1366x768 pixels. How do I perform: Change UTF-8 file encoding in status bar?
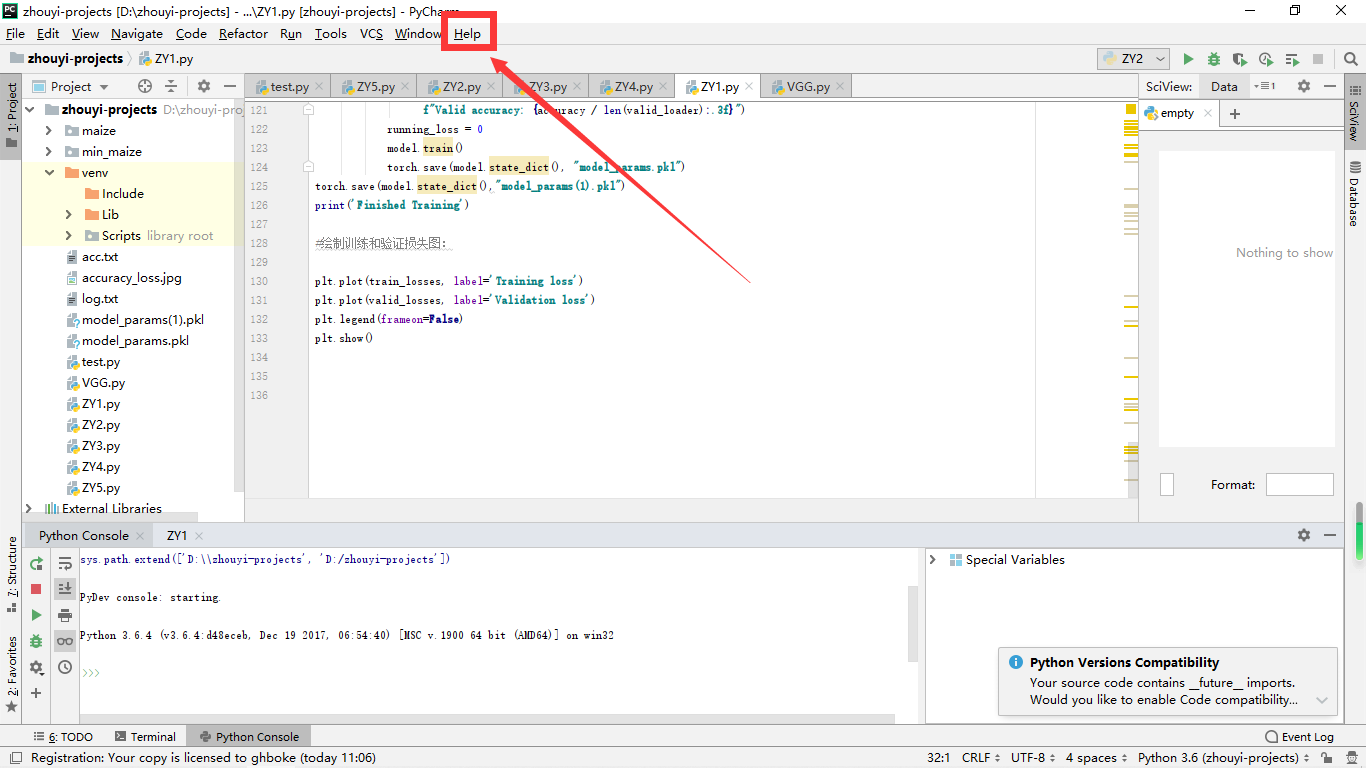[1032, 758]
